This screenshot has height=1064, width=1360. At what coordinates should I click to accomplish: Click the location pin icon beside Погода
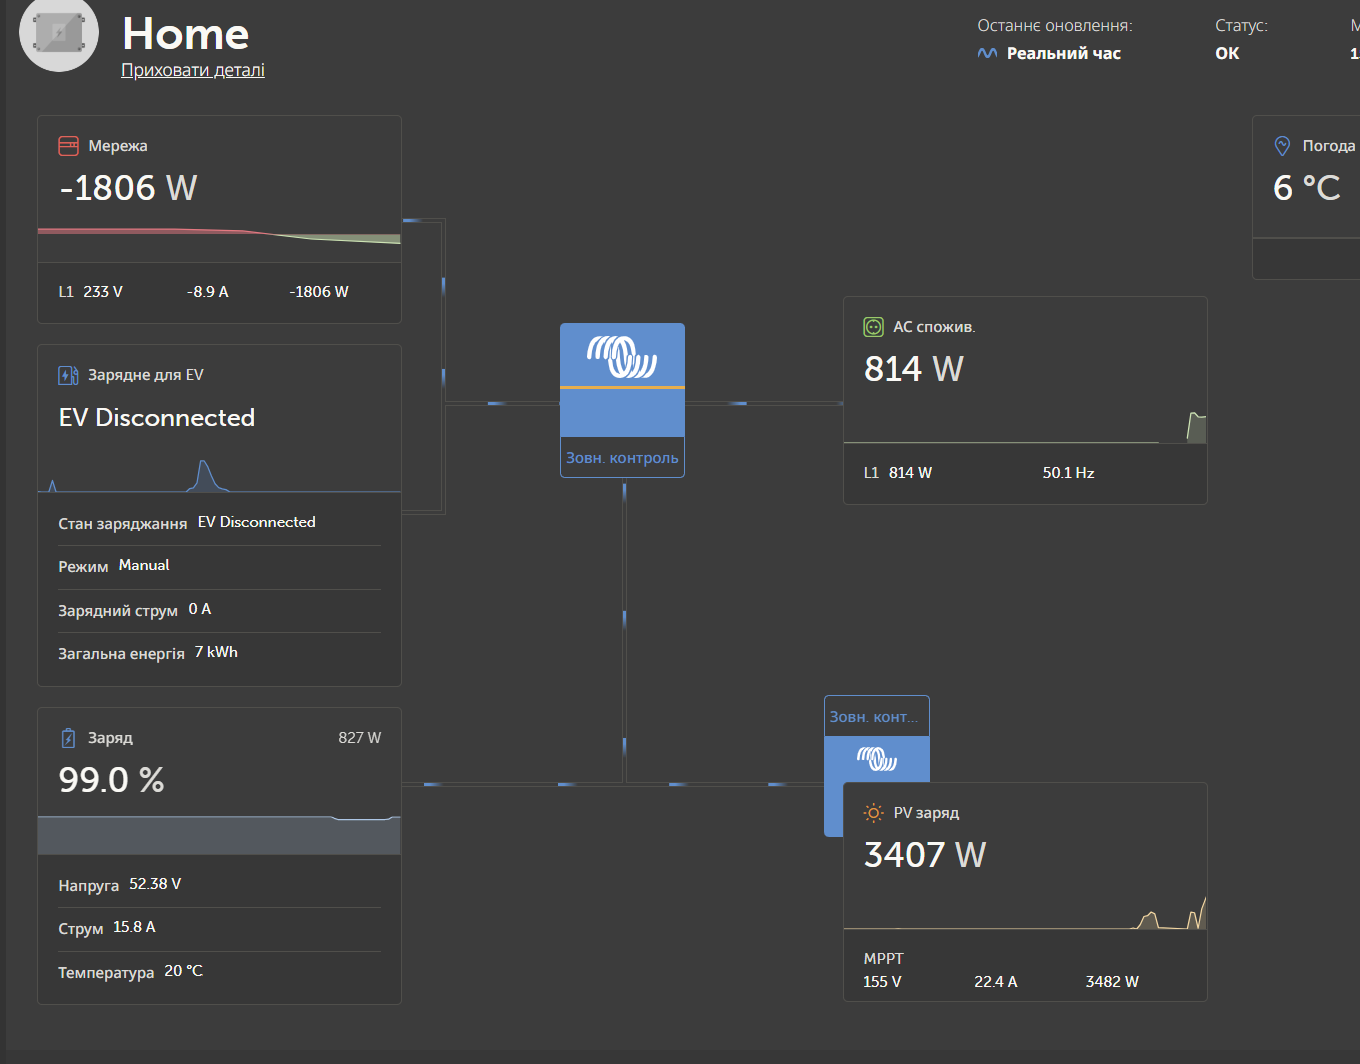pyautogui.click(x=1282, y=146)
